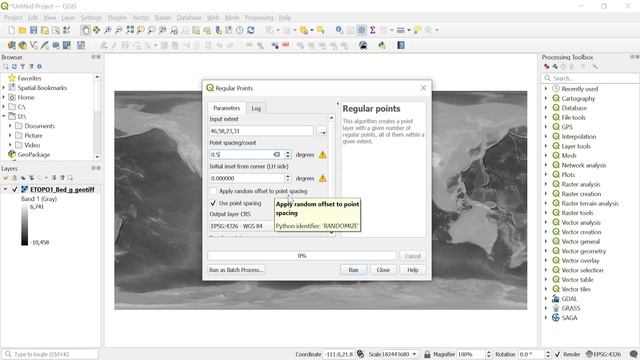Select the Pan Map hand tool

click(85, 30)
